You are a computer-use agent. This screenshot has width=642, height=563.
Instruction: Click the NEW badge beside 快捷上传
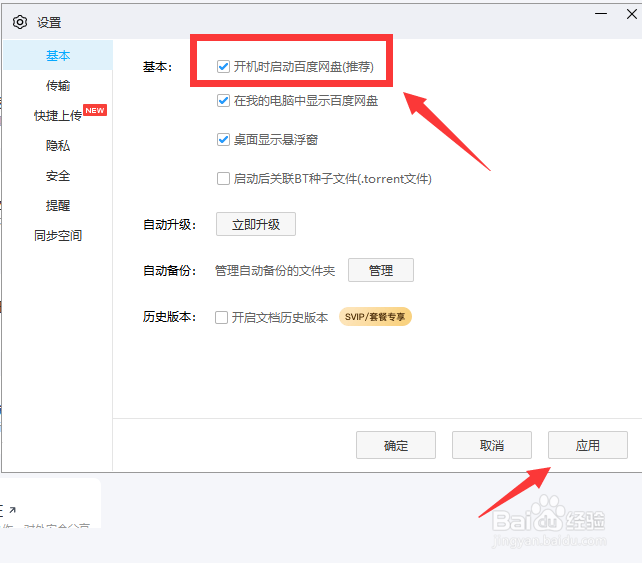pos(95,110)
